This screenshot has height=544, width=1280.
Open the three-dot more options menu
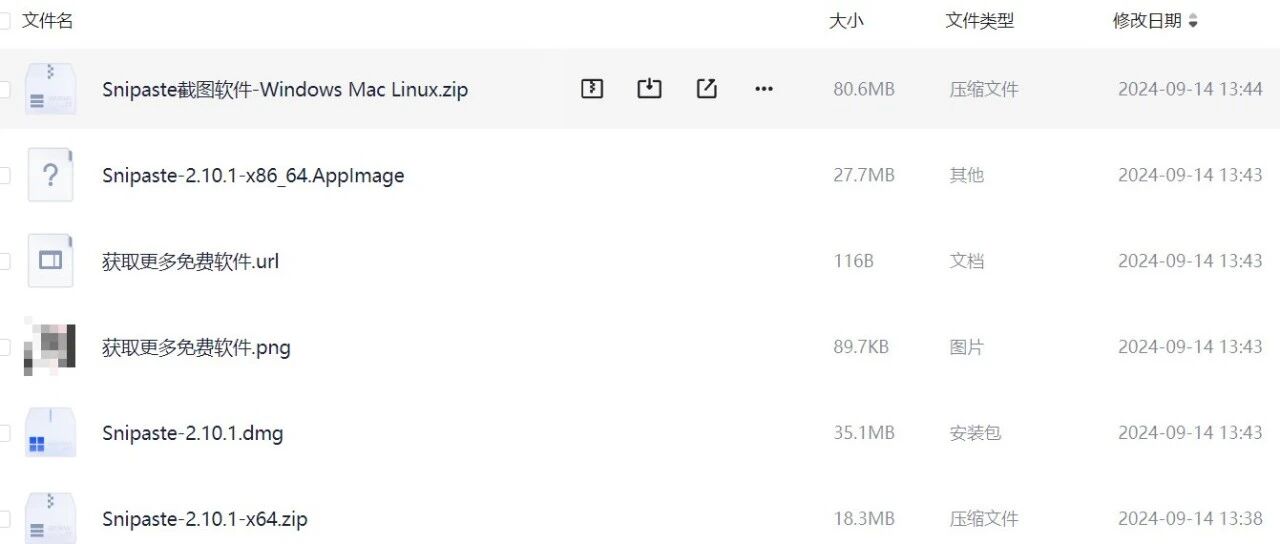[764, 89]
